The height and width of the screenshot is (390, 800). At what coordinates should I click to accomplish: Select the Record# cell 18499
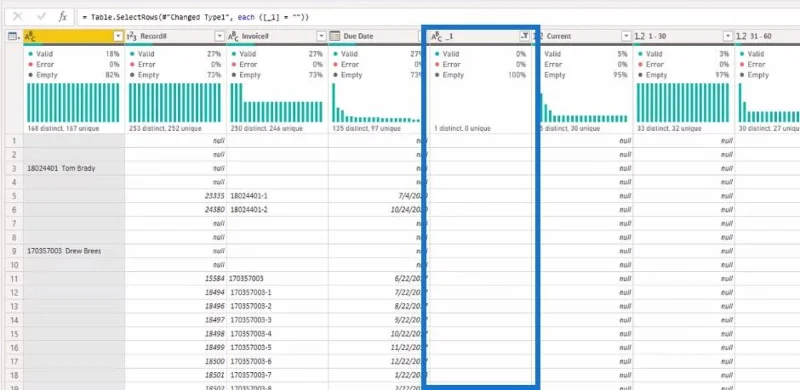coord(176,348)
